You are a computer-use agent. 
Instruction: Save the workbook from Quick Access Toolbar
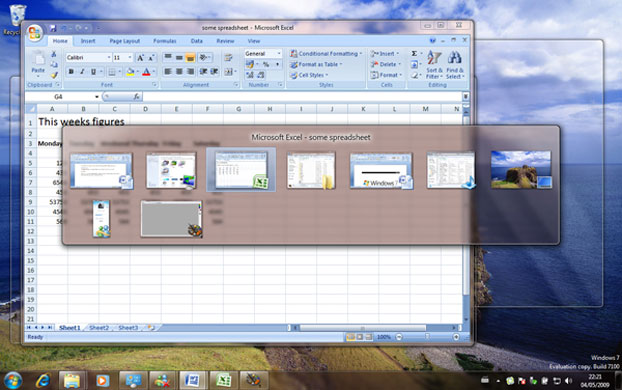[x=53, y=28]
